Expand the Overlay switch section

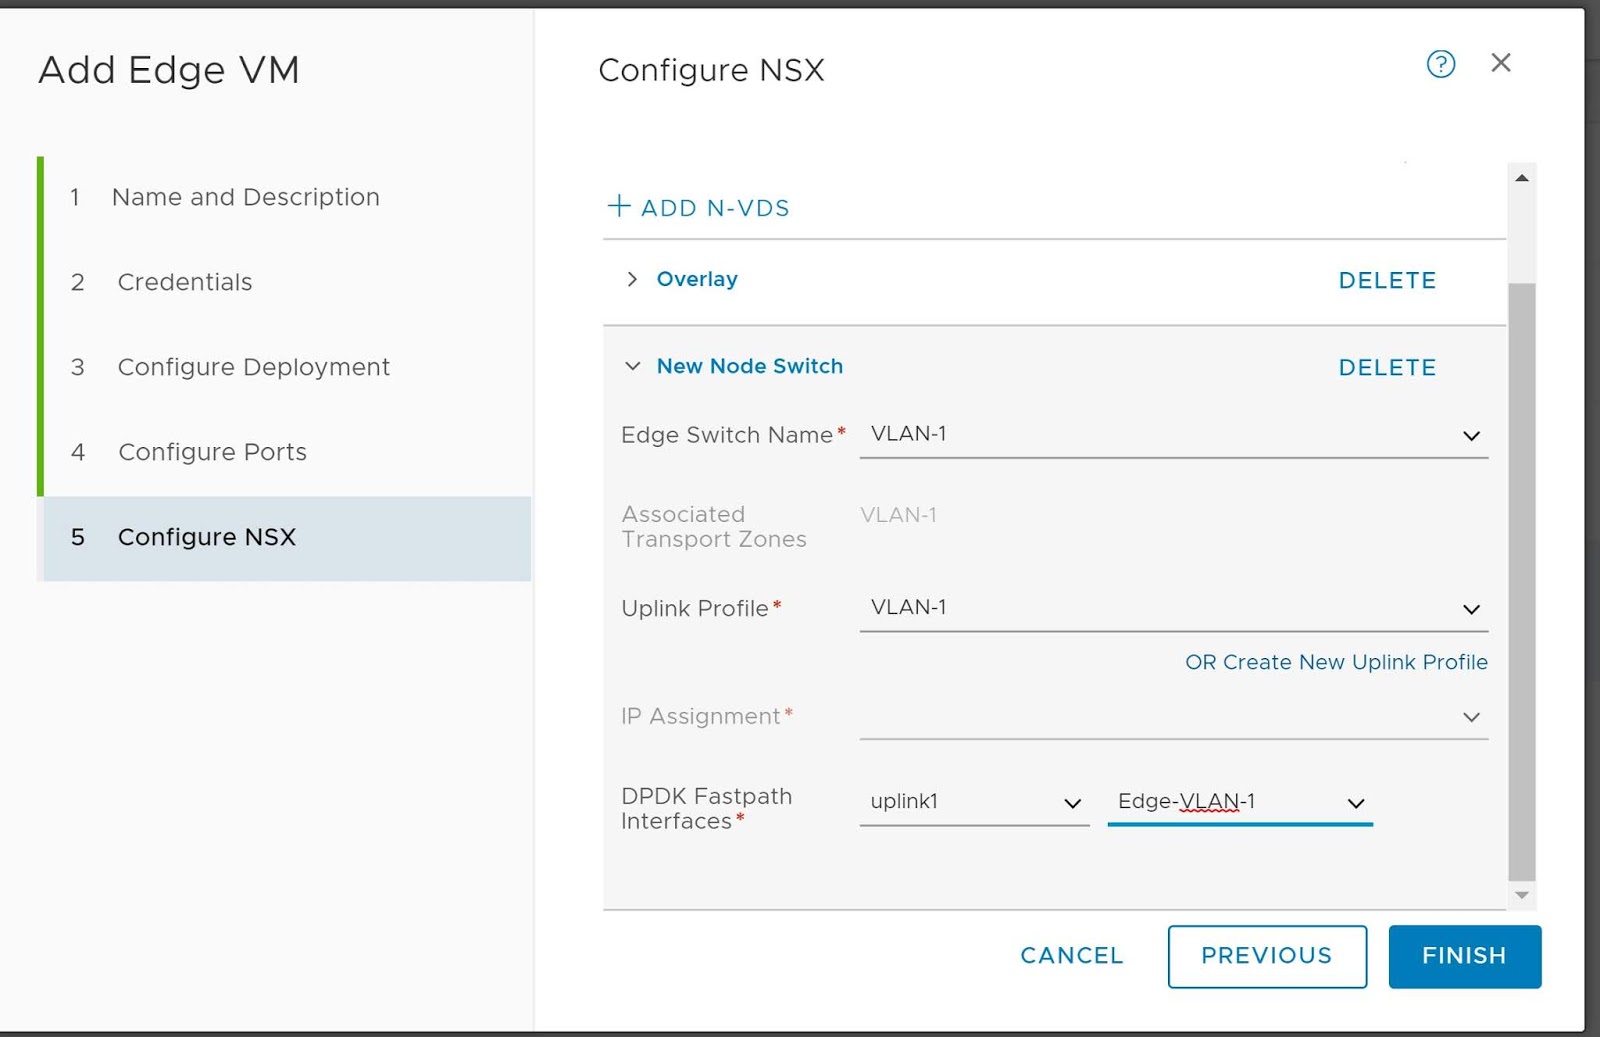point(632,279)
